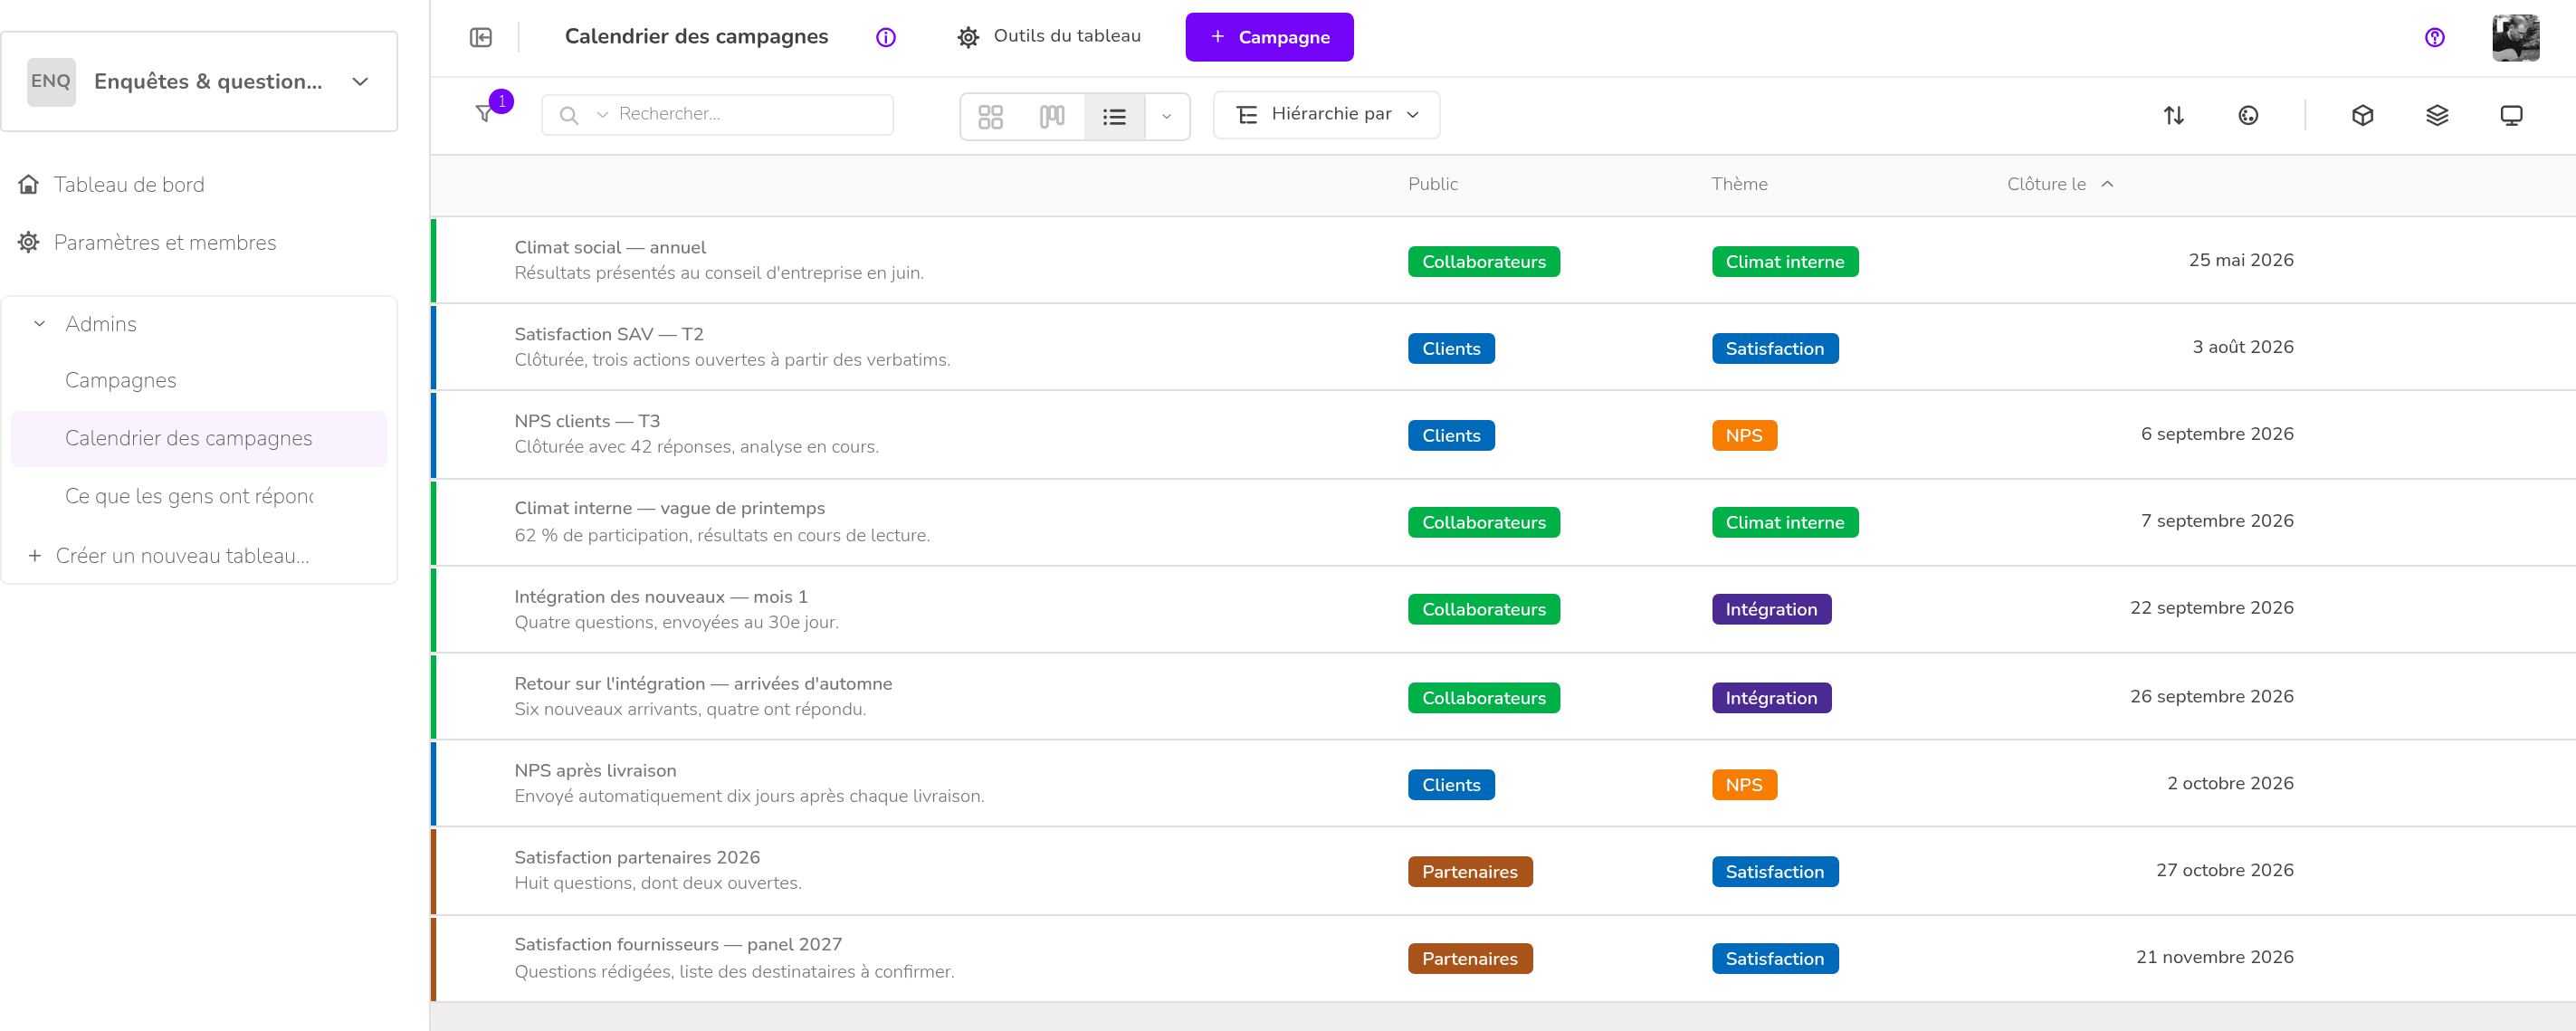Go to Tableau de bord
Viewport: 2576px width, 1031px height.
pyautogui.click(x=128, y=184)
